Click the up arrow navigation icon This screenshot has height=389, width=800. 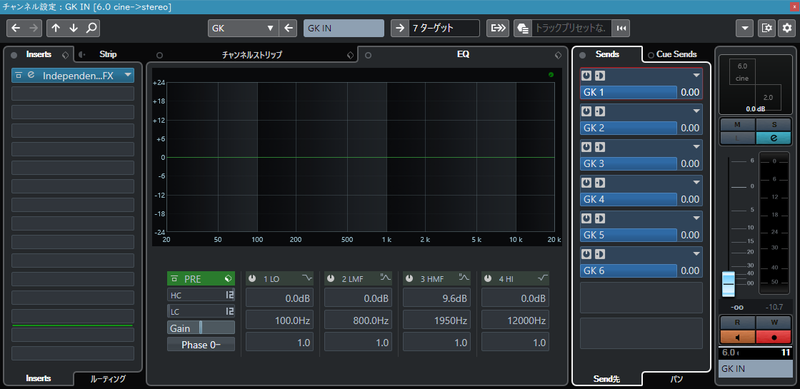tap(56, 28)
